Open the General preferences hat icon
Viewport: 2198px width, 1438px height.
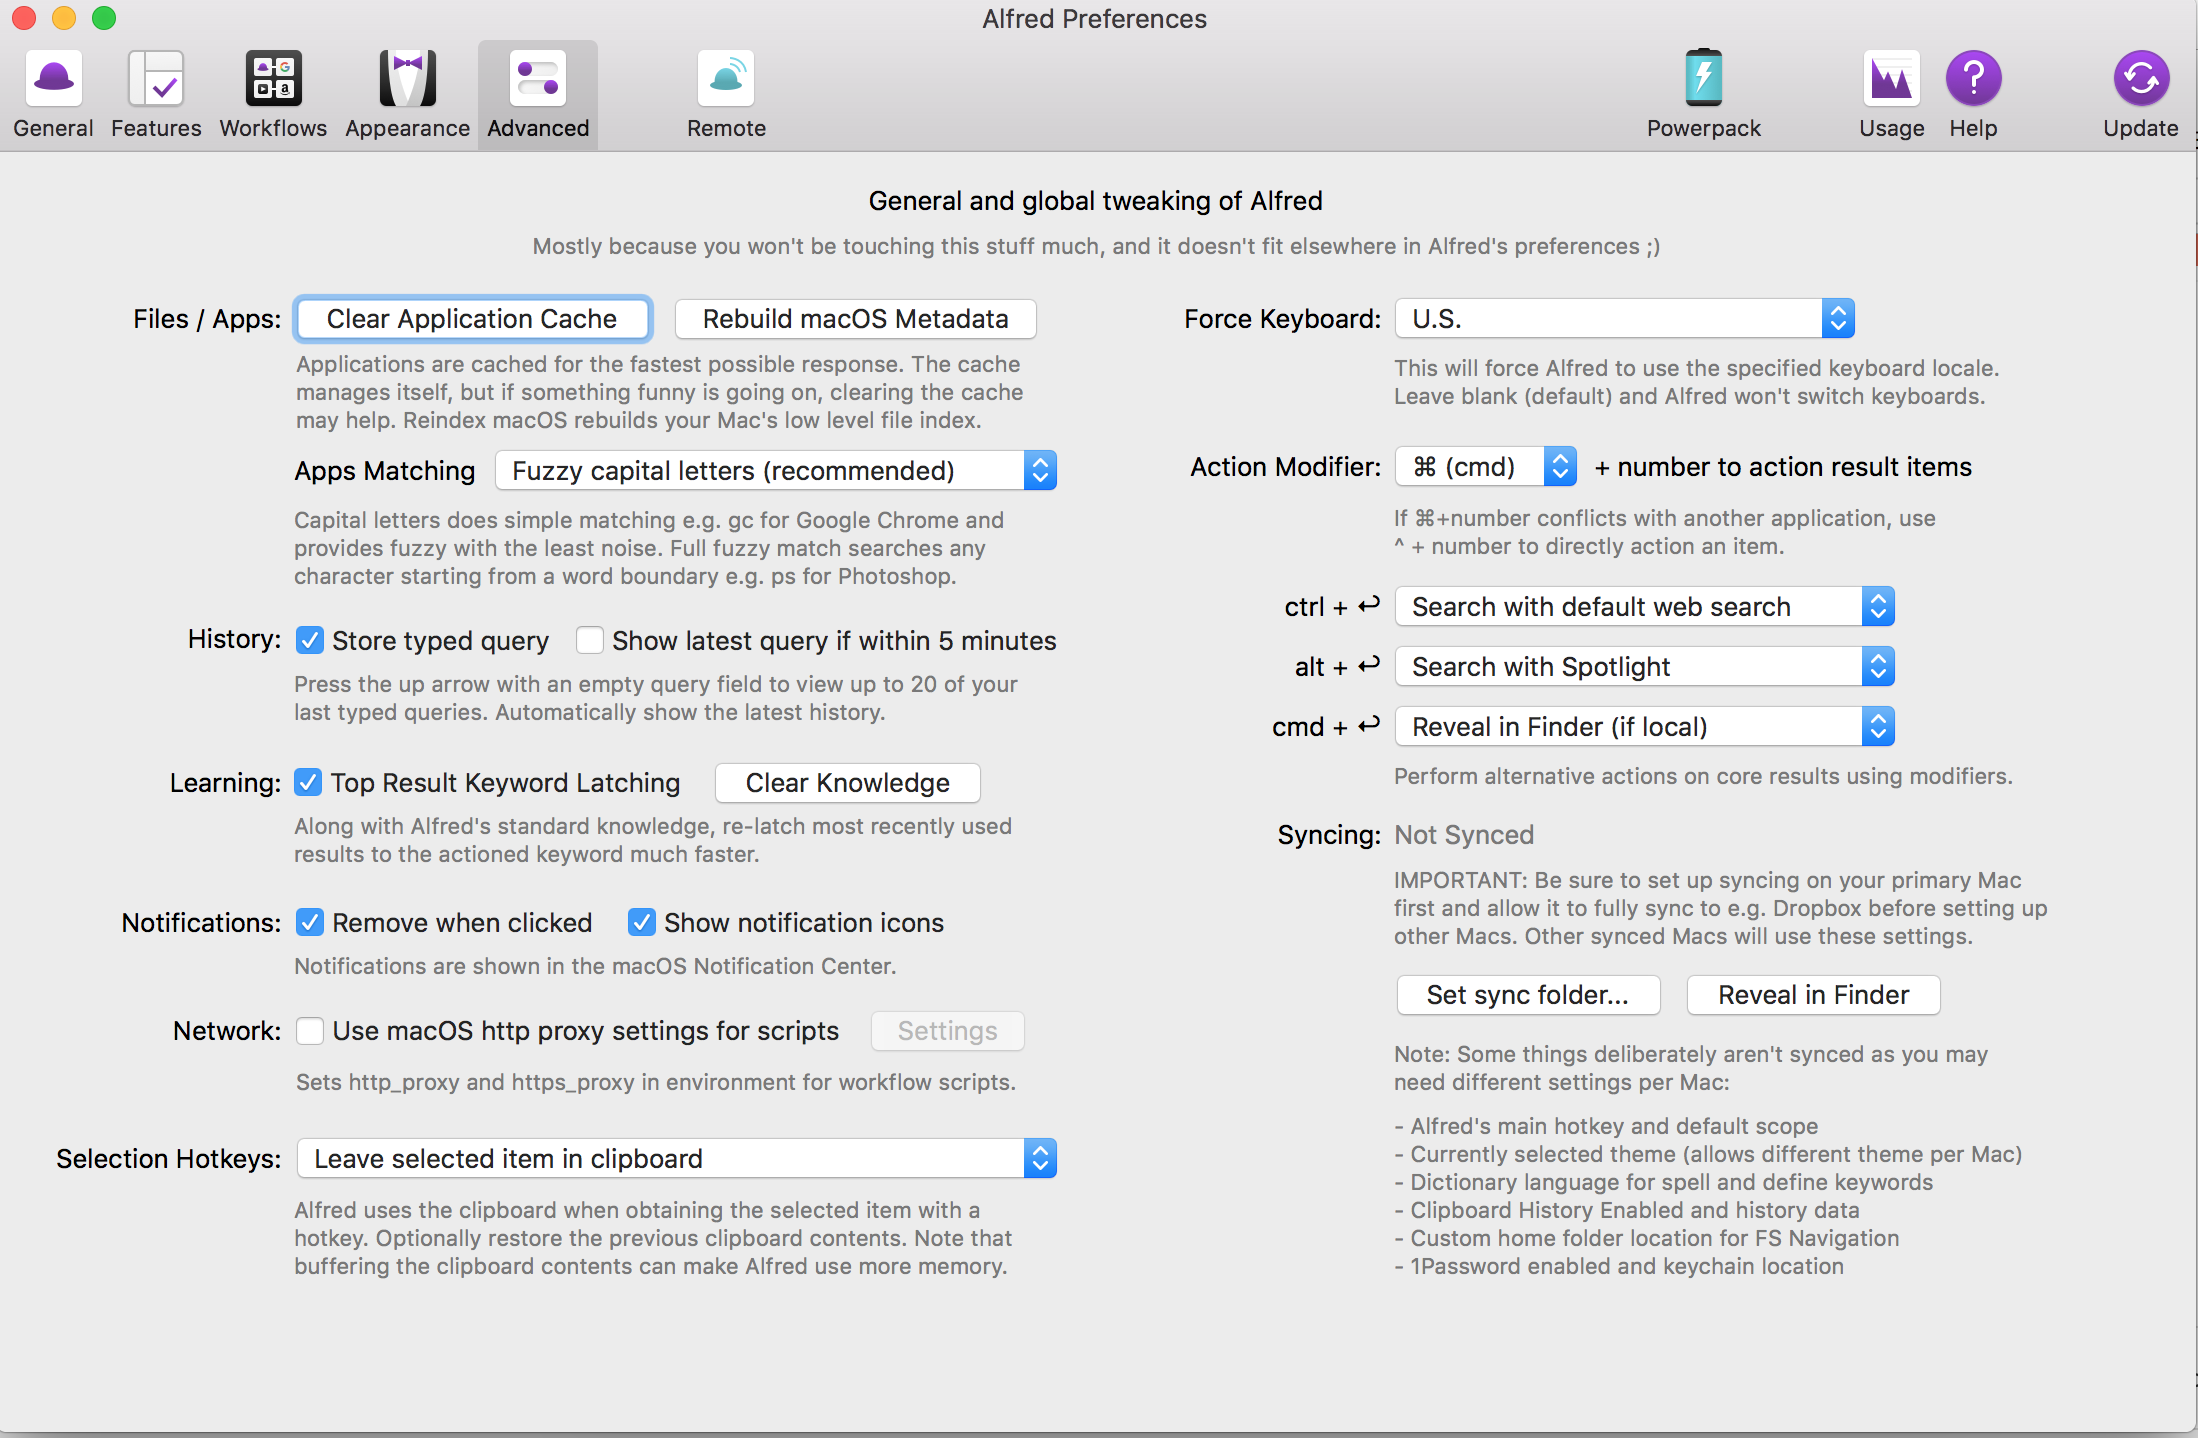click(x=54, y=79)
